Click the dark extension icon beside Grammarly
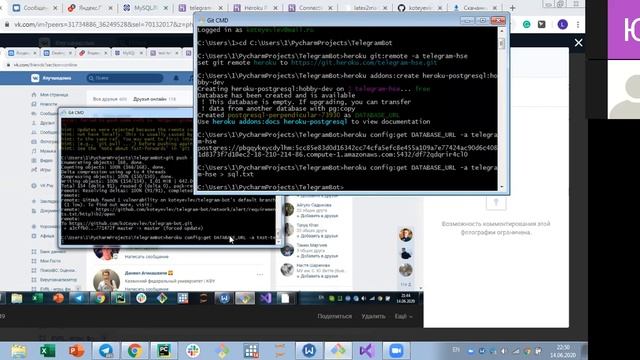 pyautogui.click(x=542, y=24)
